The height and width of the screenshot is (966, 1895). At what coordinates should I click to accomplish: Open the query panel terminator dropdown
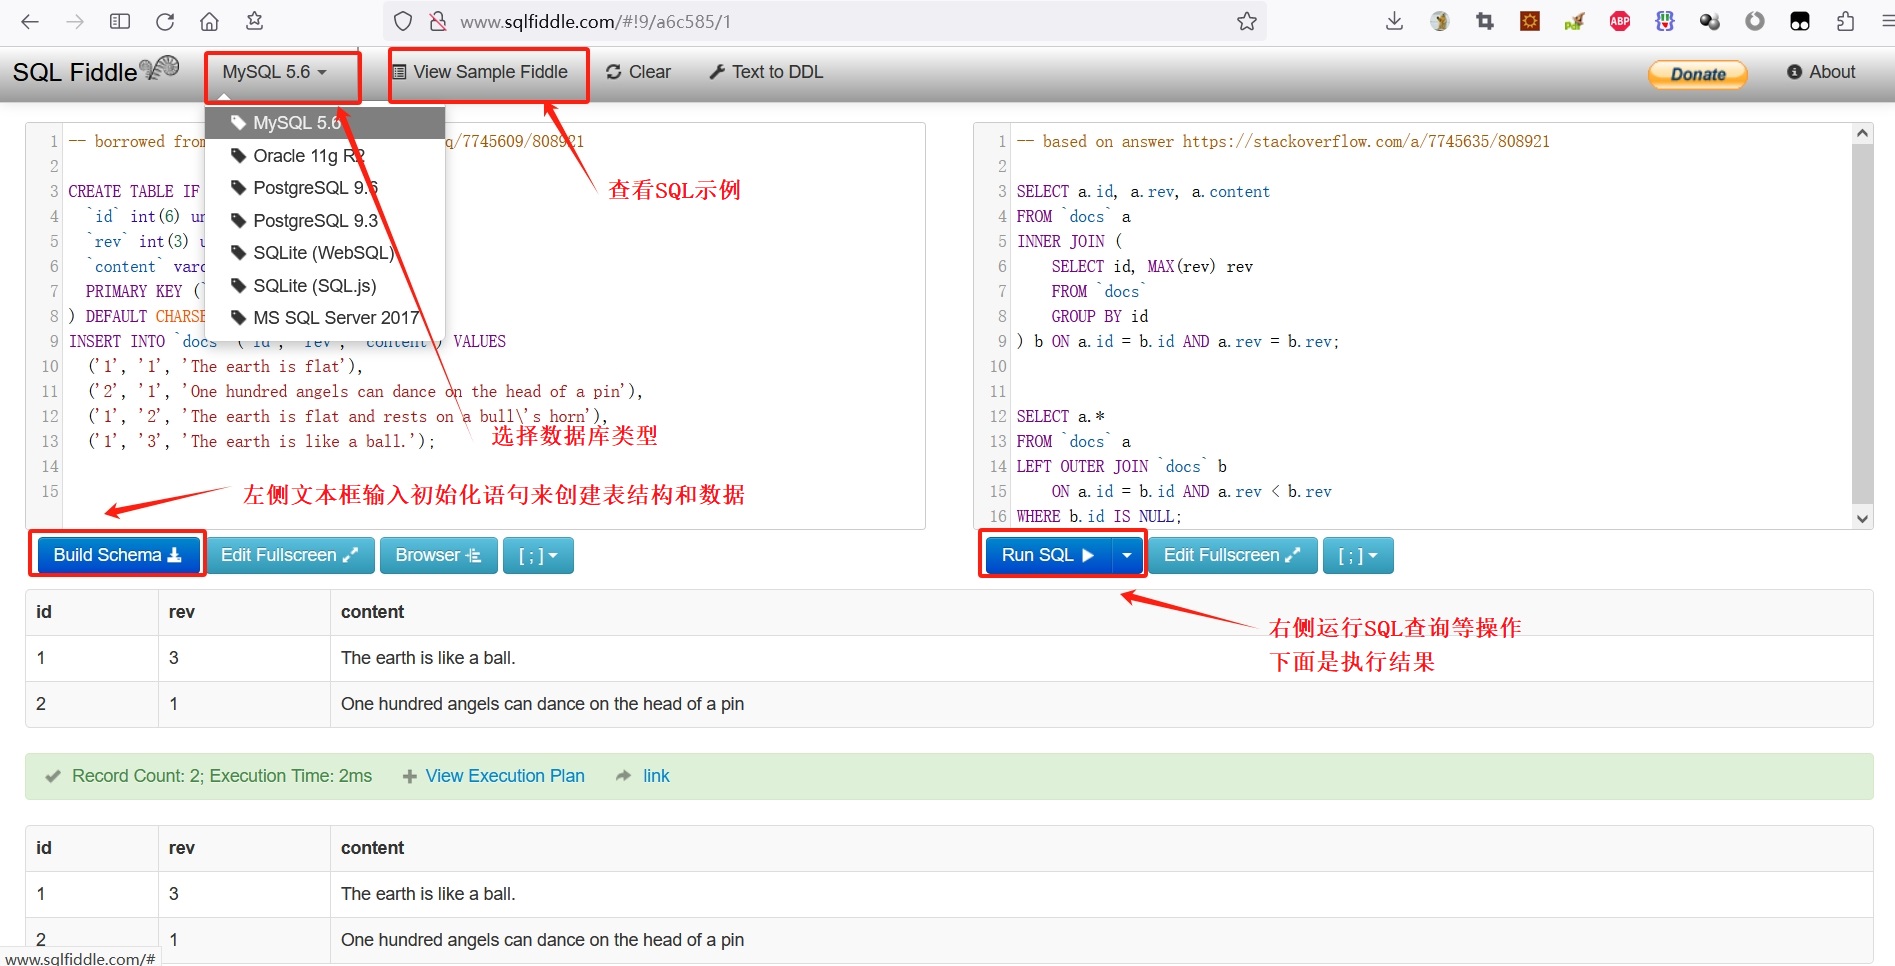pyautogui.click(x=1358, y=555)
